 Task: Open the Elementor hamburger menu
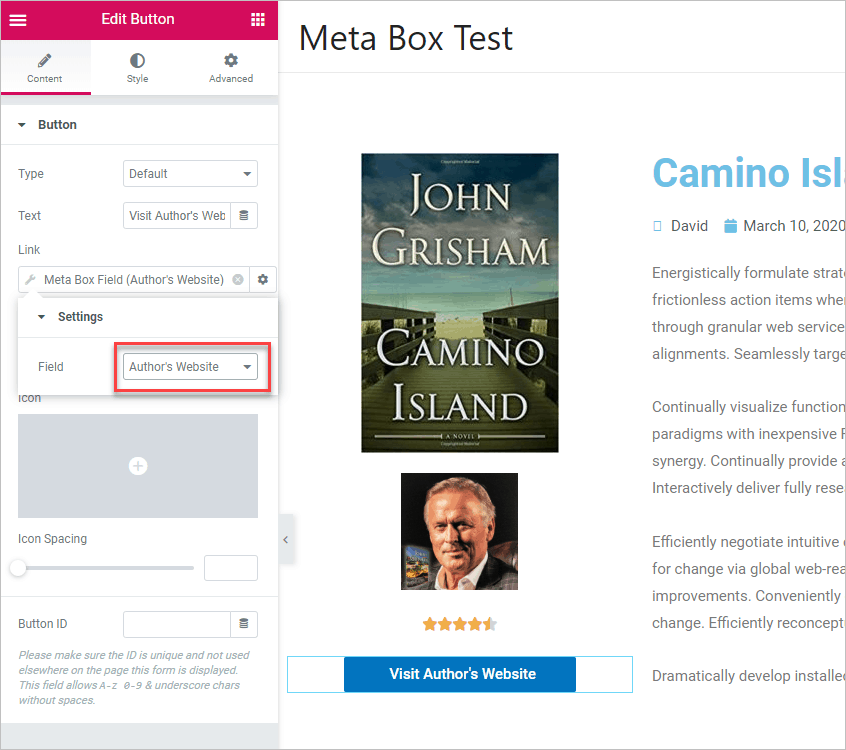18,20
